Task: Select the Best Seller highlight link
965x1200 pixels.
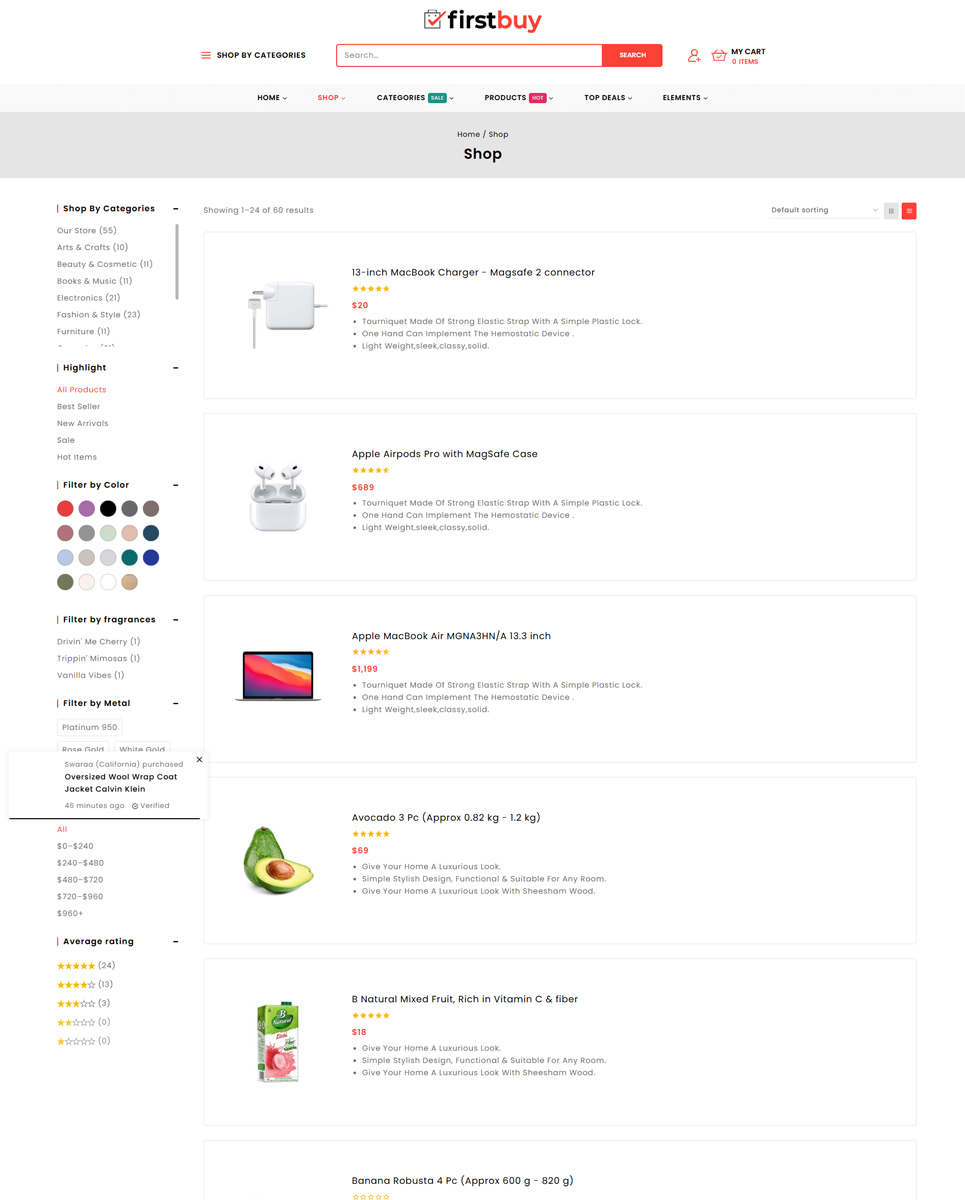Action: pos(78,407)
